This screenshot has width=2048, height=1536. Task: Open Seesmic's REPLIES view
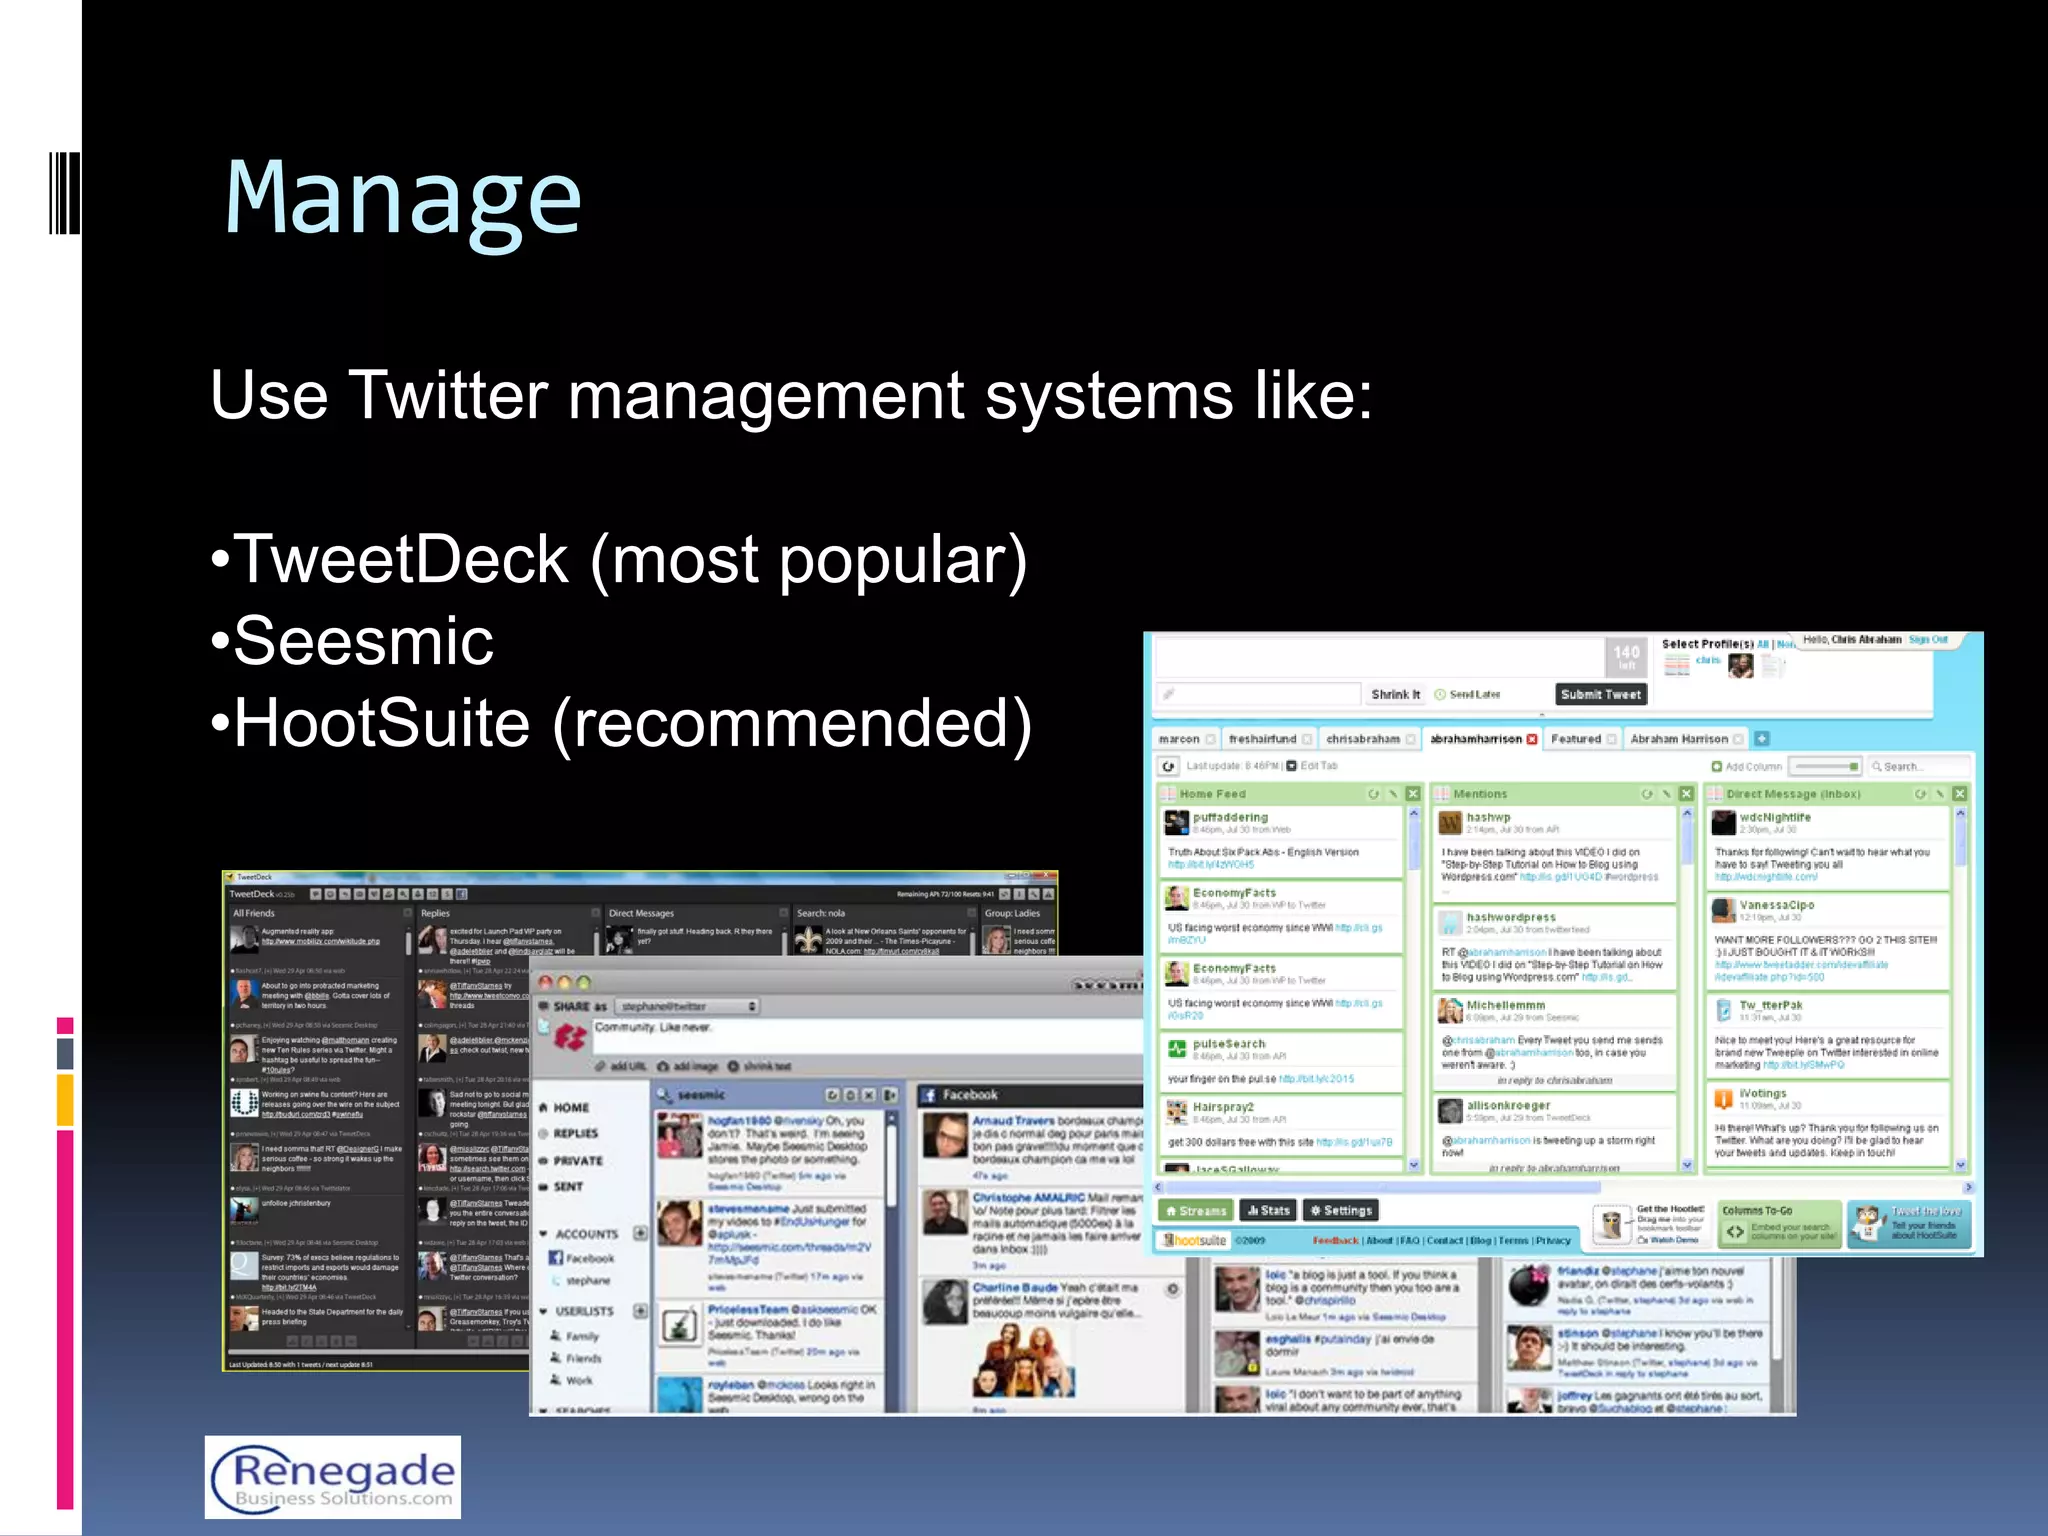coord(575,1133)
